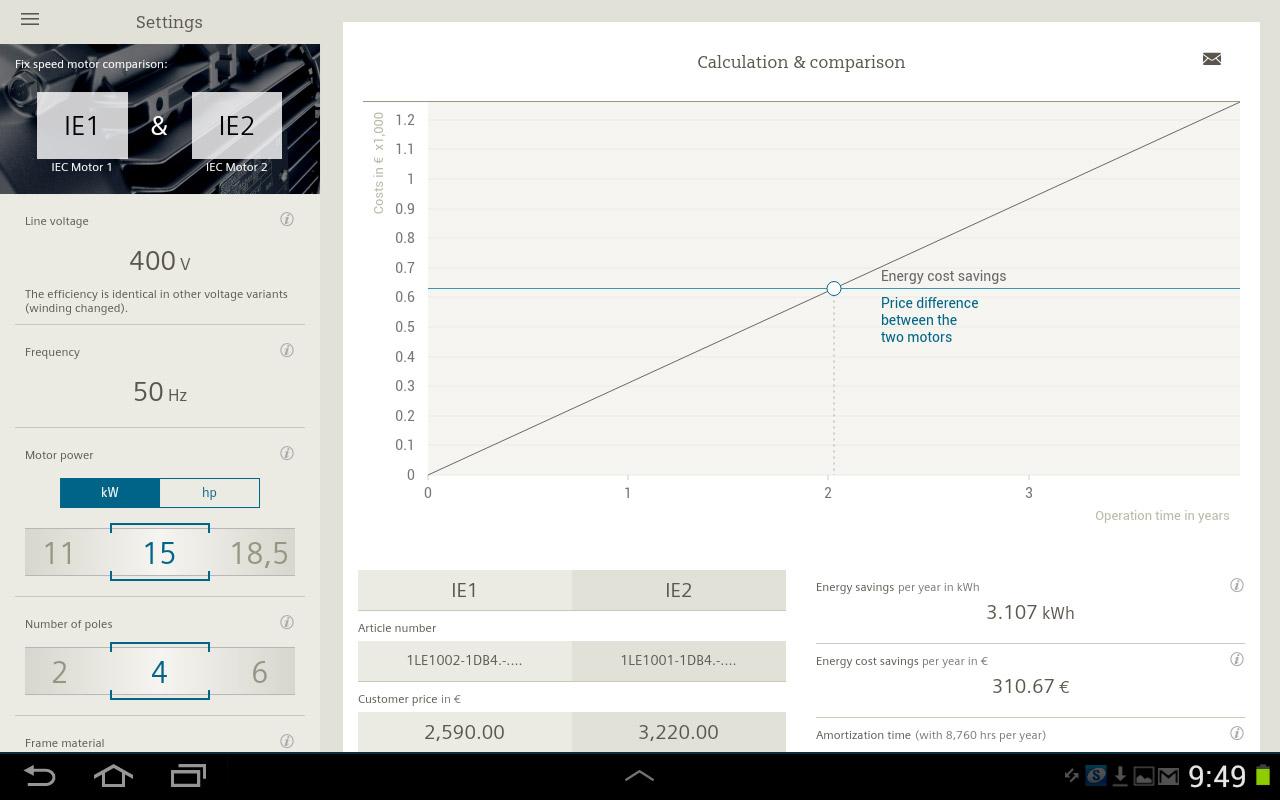Select 2 poles

pyautogui.click(x=60, y=672)
